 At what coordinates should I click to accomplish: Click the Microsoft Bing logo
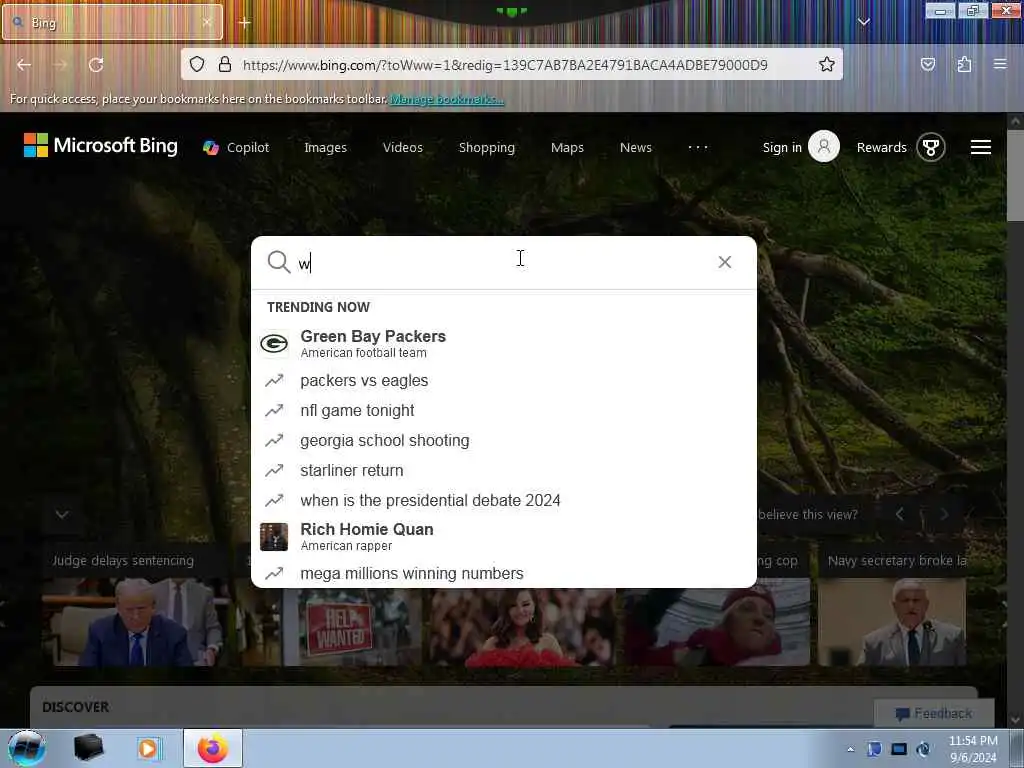(101, 146)
